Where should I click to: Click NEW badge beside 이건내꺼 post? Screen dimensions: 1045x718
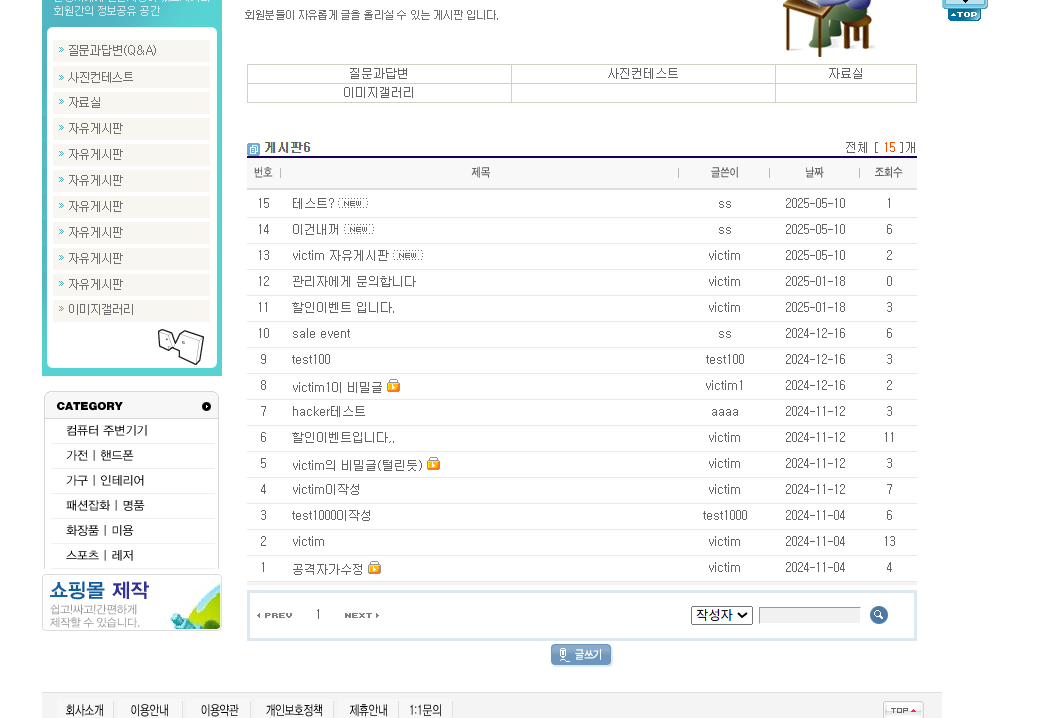[359, 229]
